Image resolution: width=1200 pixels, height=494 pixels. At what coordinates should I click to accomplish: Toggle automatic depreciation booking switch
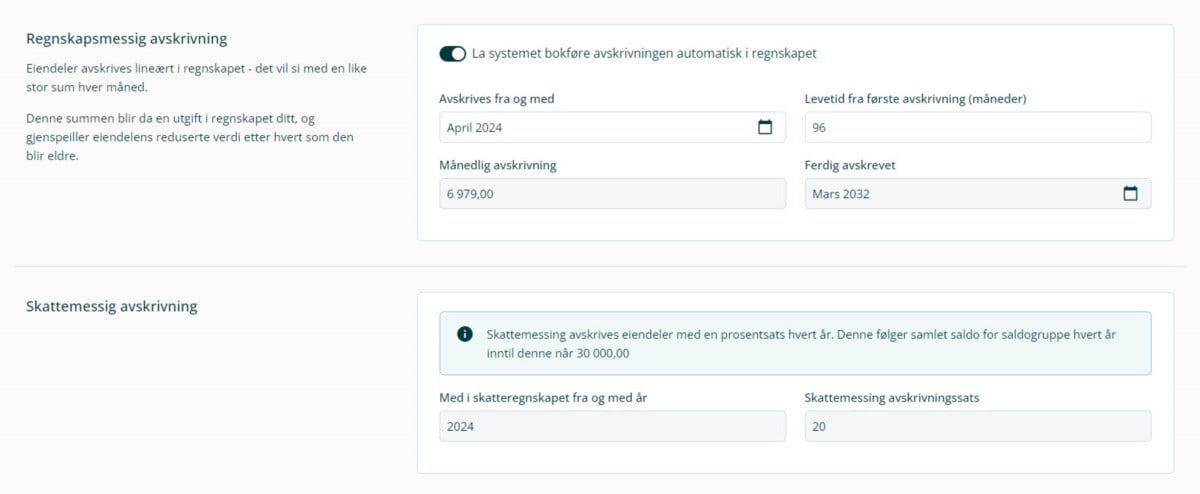[x=452, y=54]
